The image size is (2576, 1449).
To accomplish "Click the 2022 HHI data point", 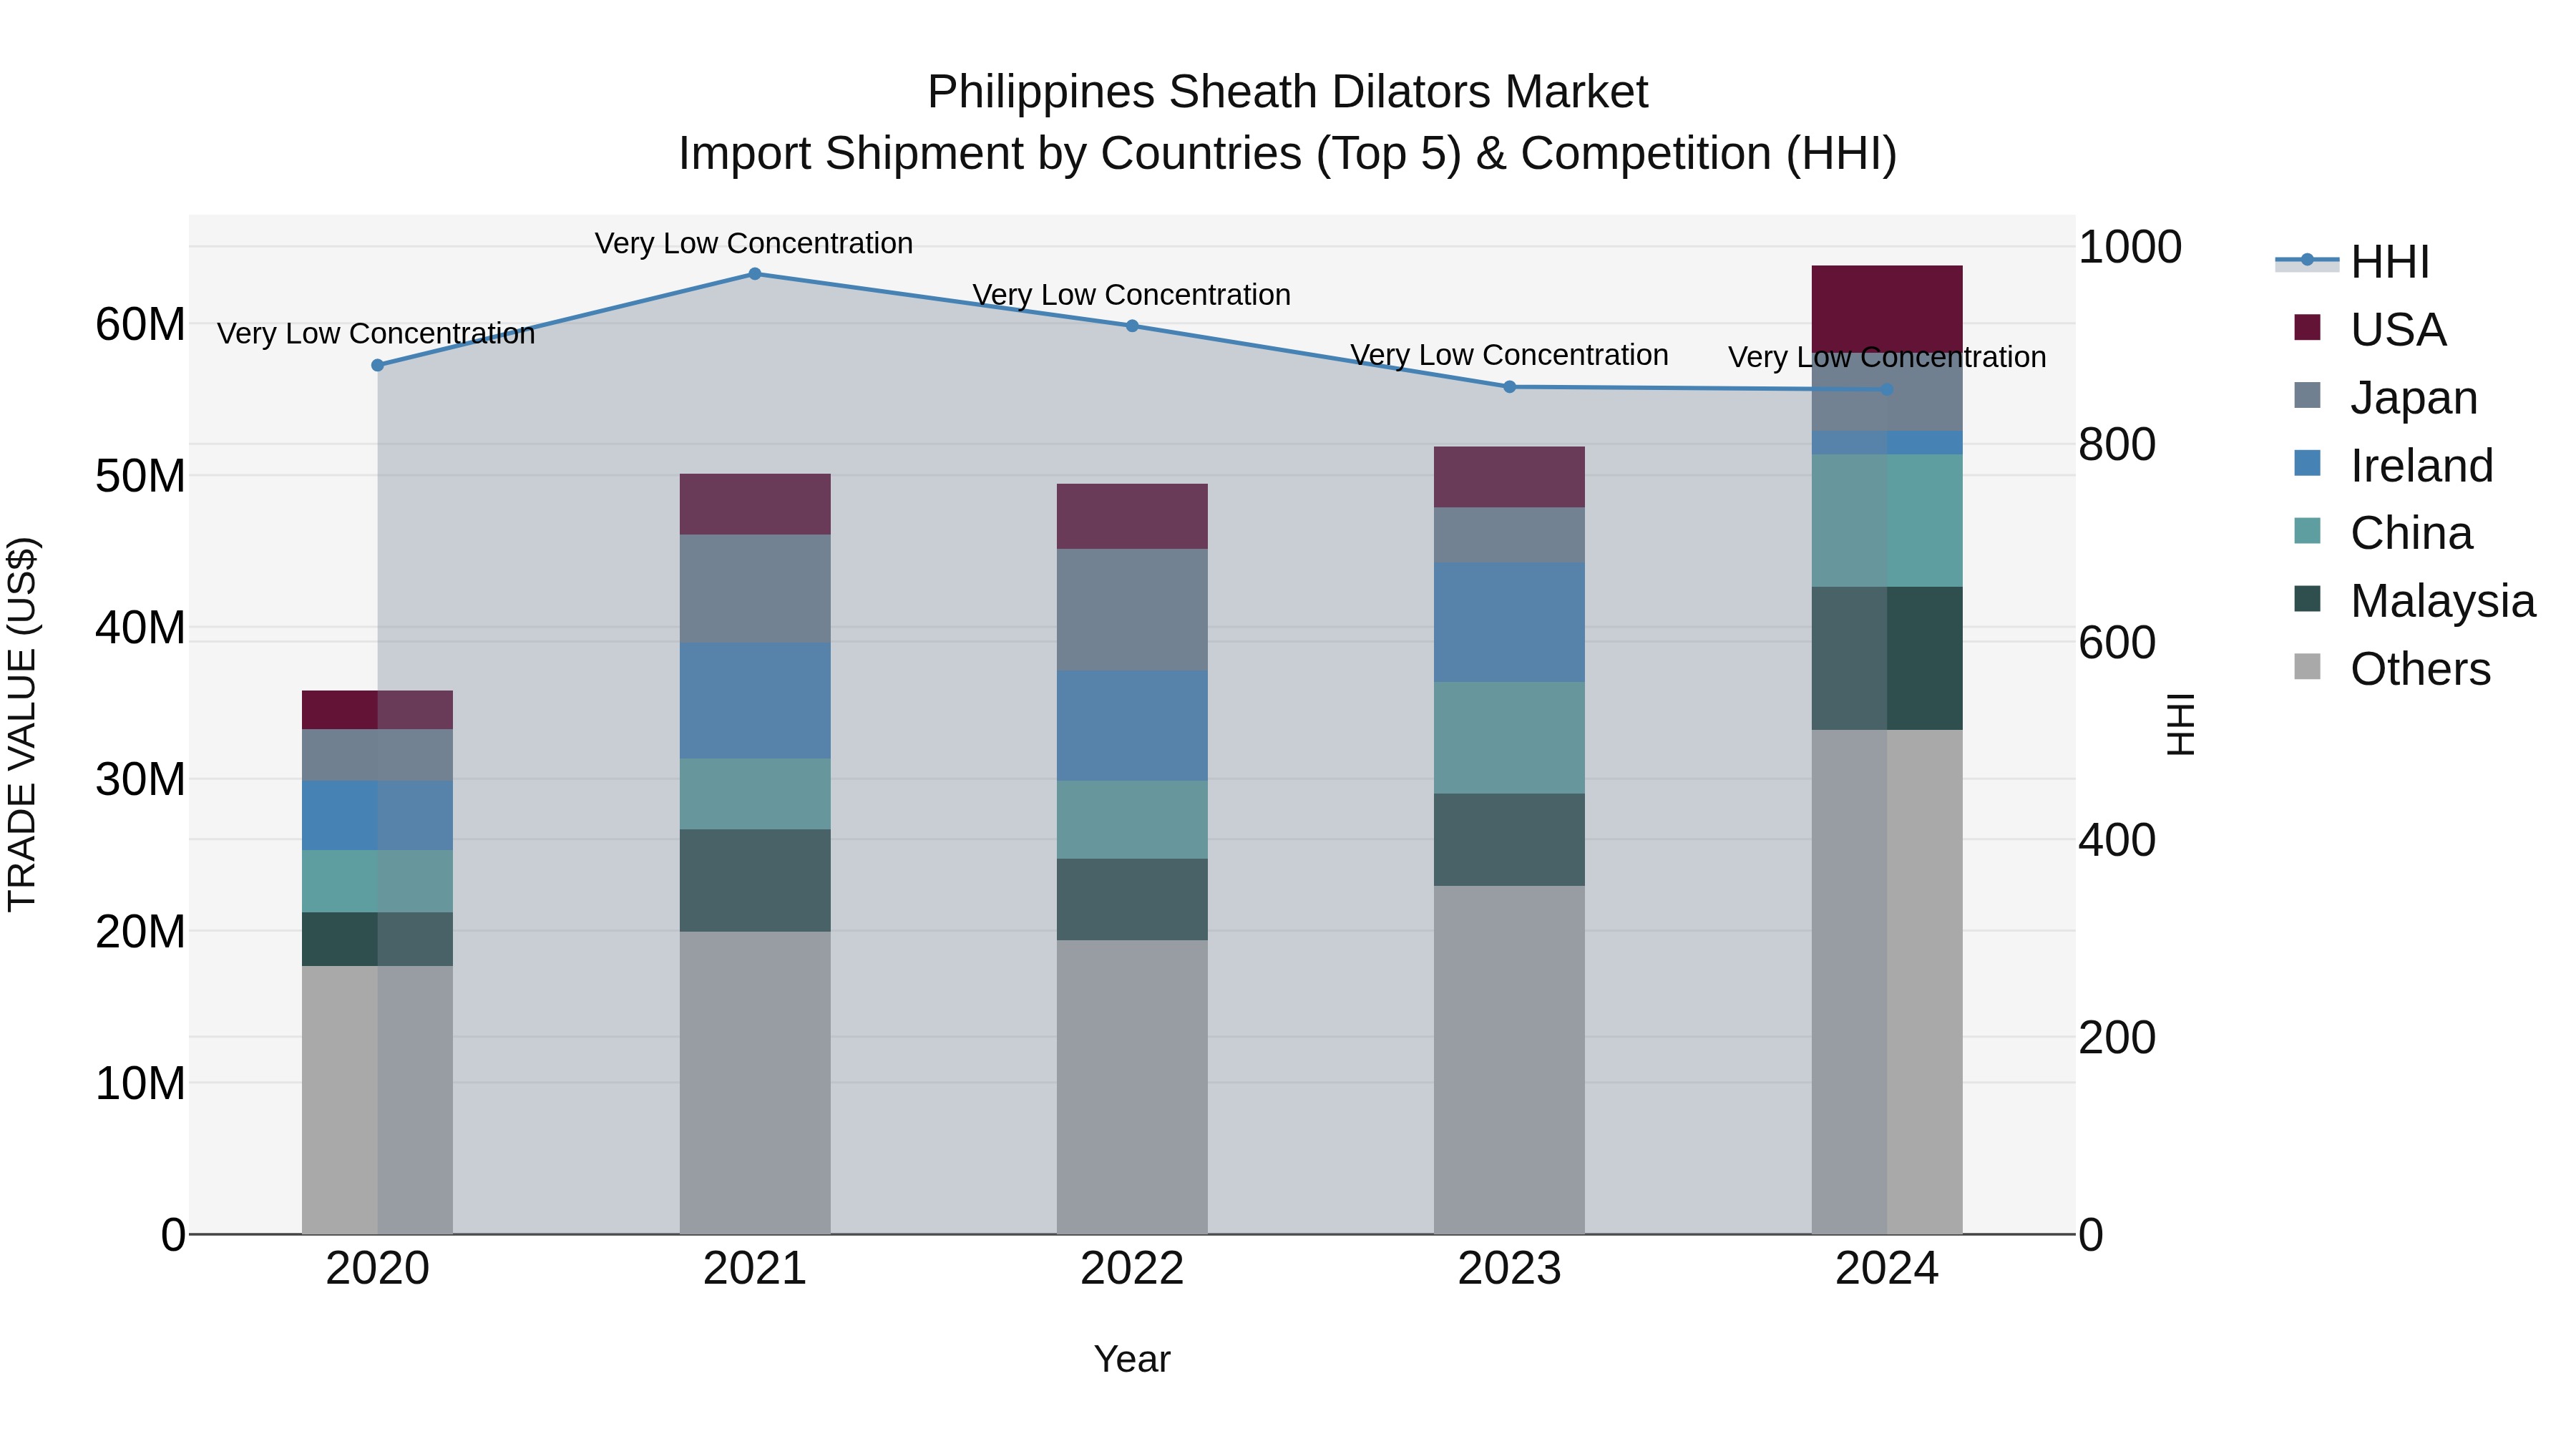I will tap(1132, 326).
